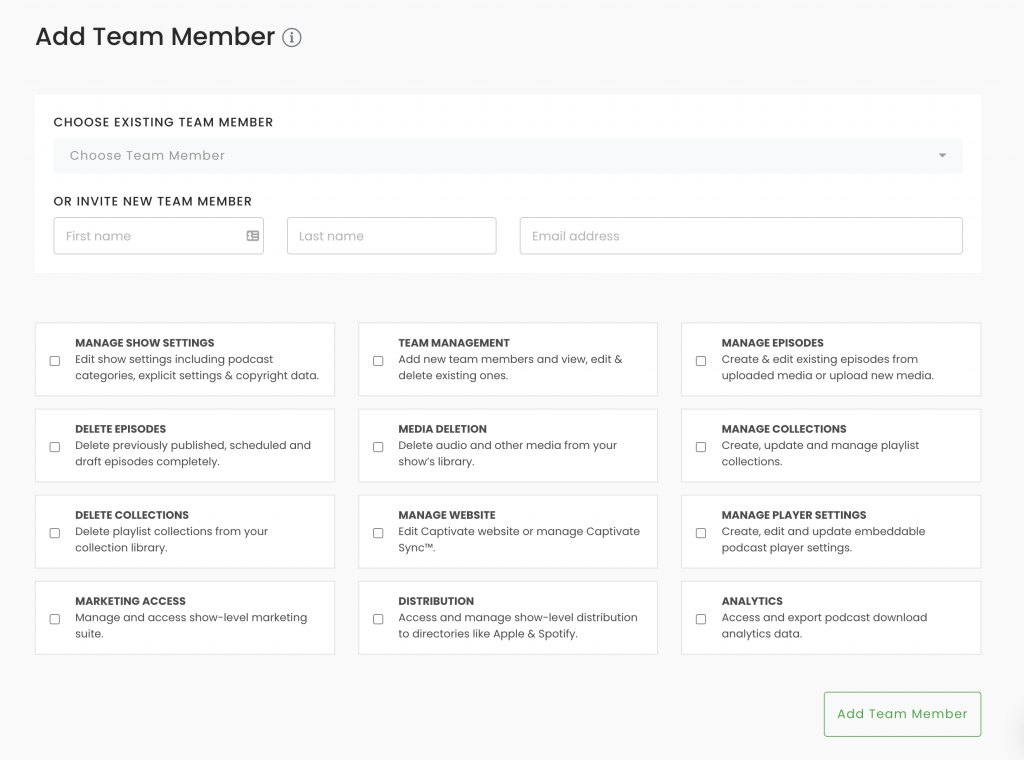
Task: Click the info icon beside Add Team Member heading
Action: [291, 37]
